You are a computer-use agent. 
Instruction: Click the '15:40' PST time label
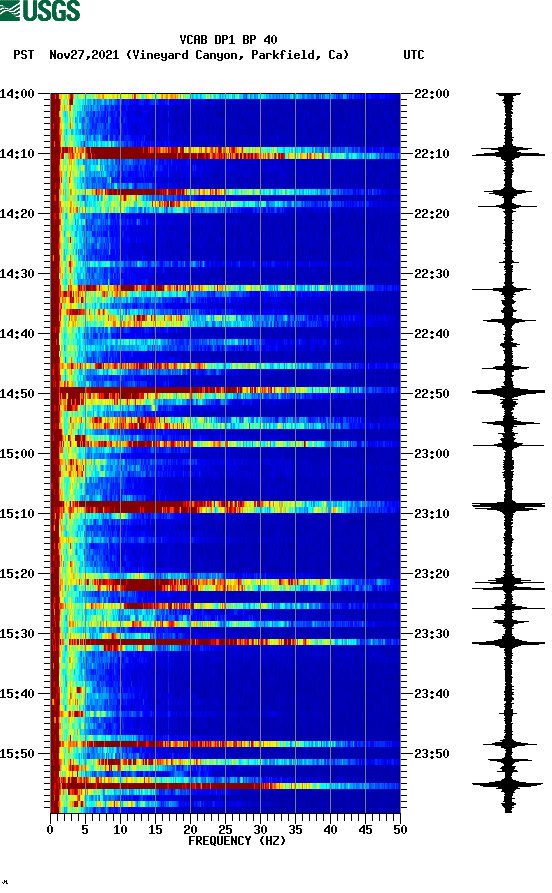click(x=17, y=694)
